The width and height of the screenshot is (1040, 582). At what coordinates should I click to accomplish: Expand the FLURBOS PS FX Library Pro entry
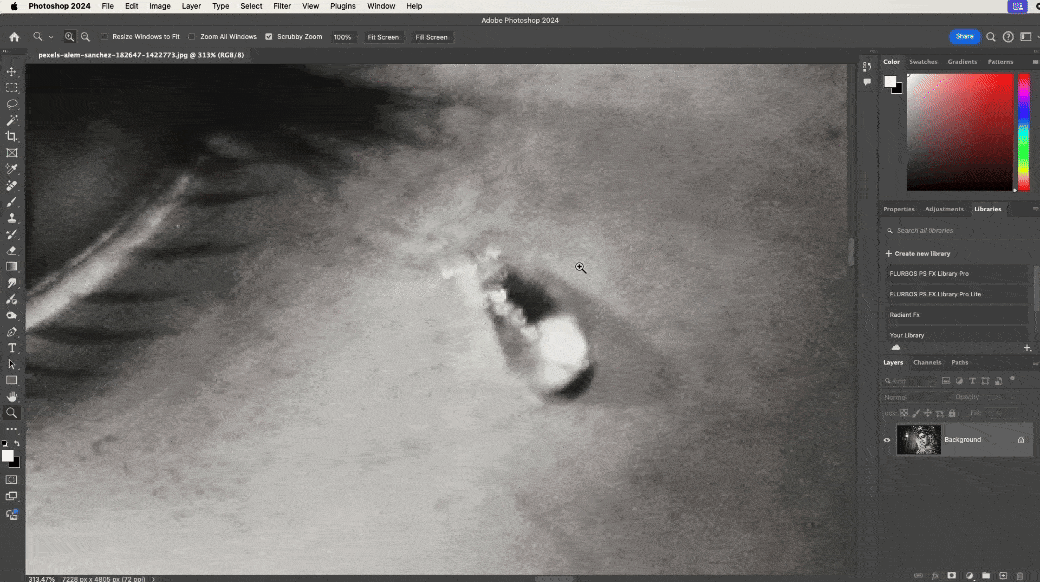929,273
